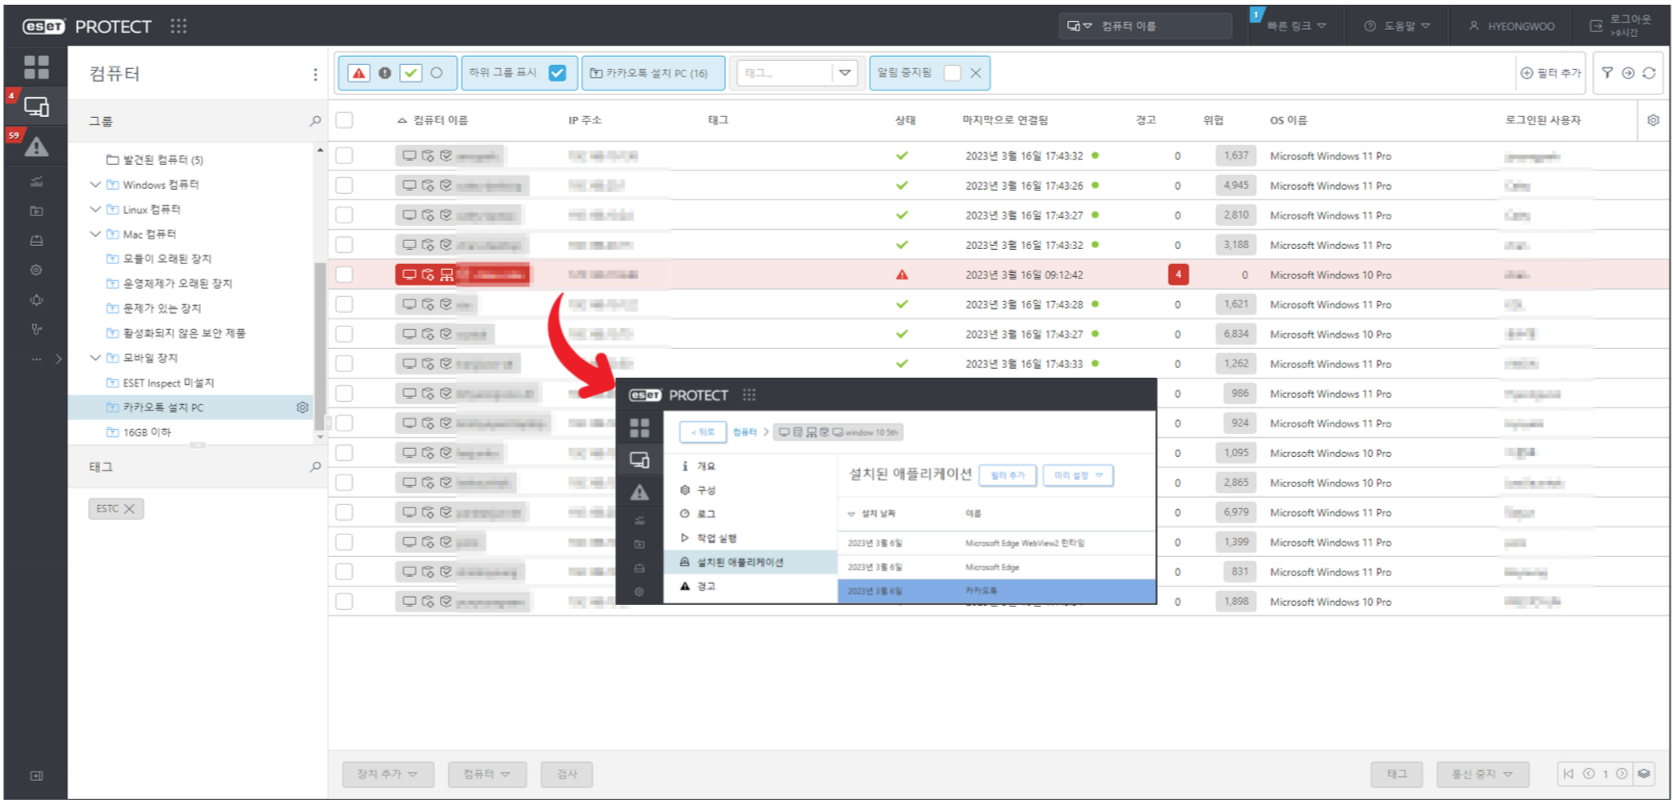Open search type dropdown beside 컴퓨터 이름

pos(1079,26)
